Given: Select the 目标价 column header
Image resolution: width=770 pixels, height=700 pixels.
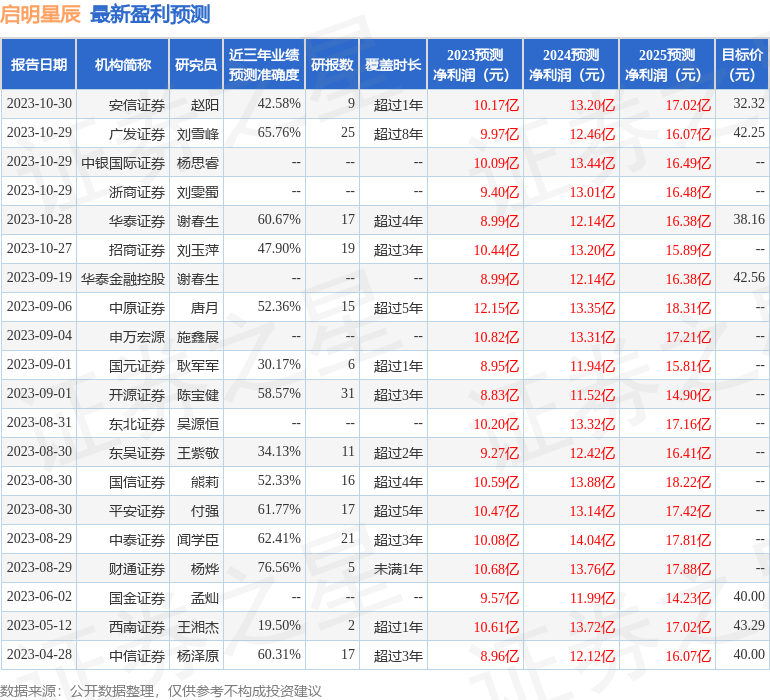Looking at the screenshot, I should pyautogui.click(x=742, y=64).
